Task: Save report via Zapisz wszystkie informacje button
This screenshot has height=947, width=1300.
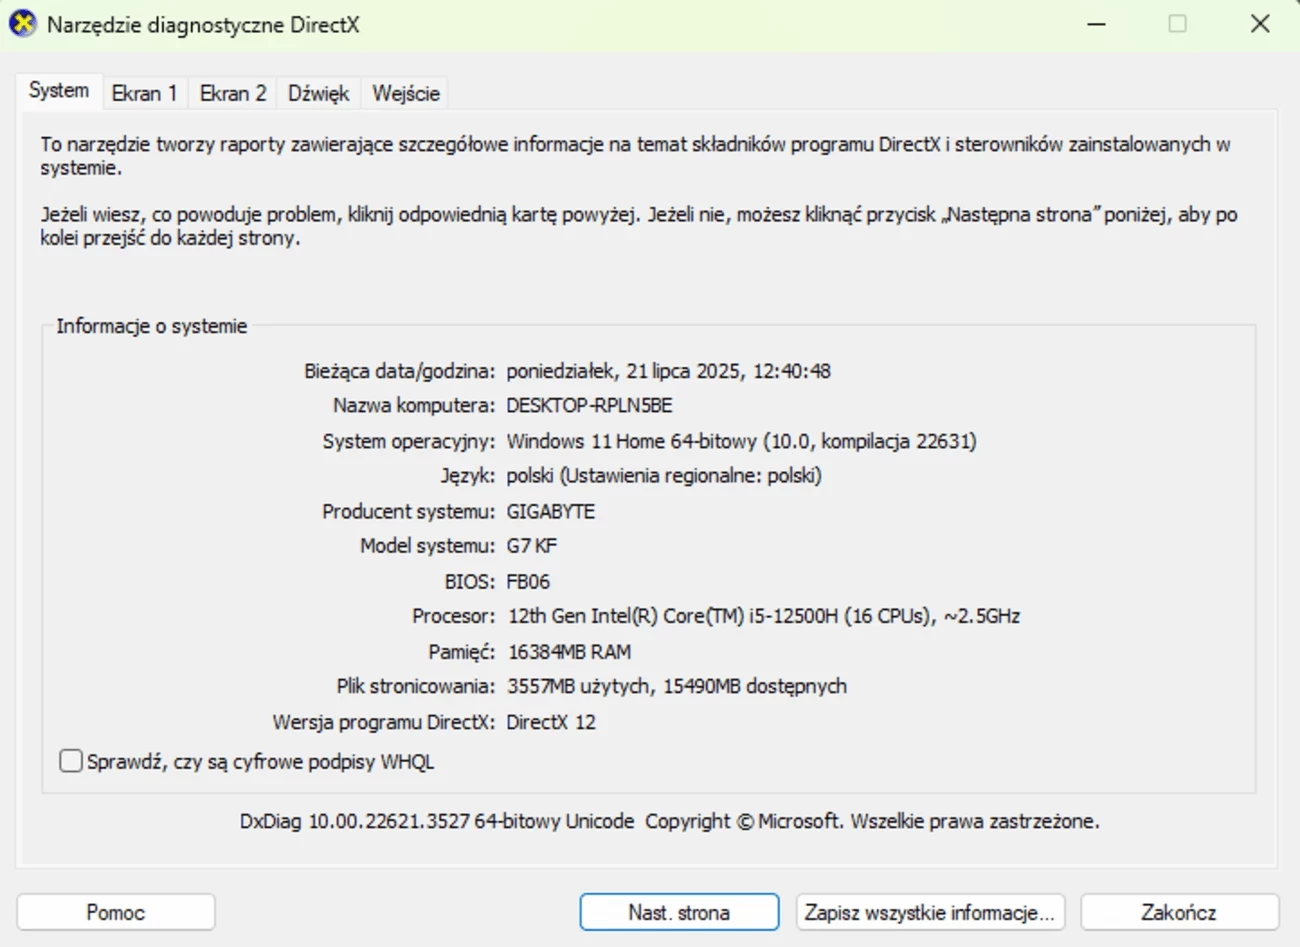Action: (x=930, y=912)
